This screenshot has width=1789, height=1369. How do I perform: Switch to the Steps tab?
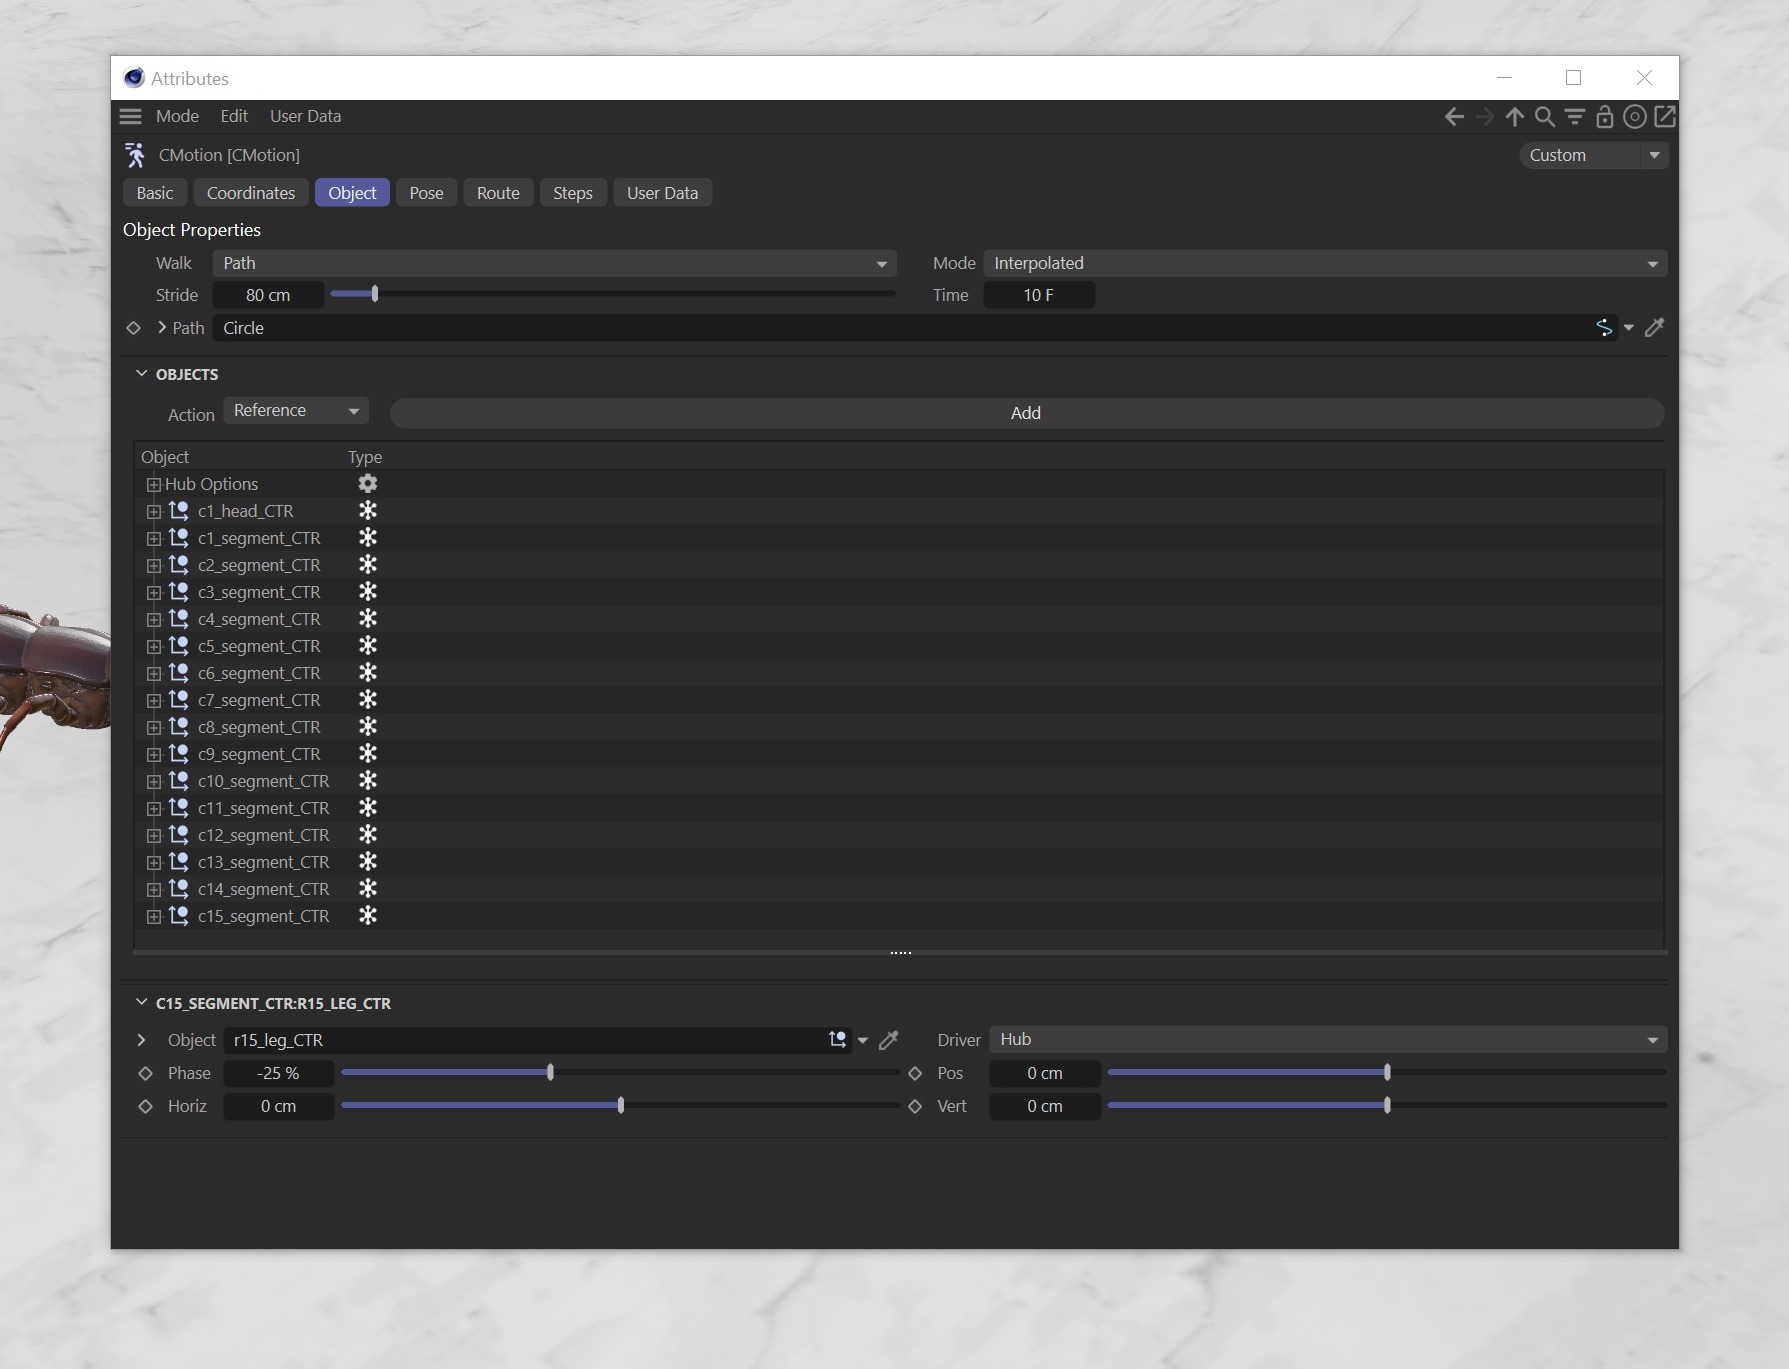(573, 193)
